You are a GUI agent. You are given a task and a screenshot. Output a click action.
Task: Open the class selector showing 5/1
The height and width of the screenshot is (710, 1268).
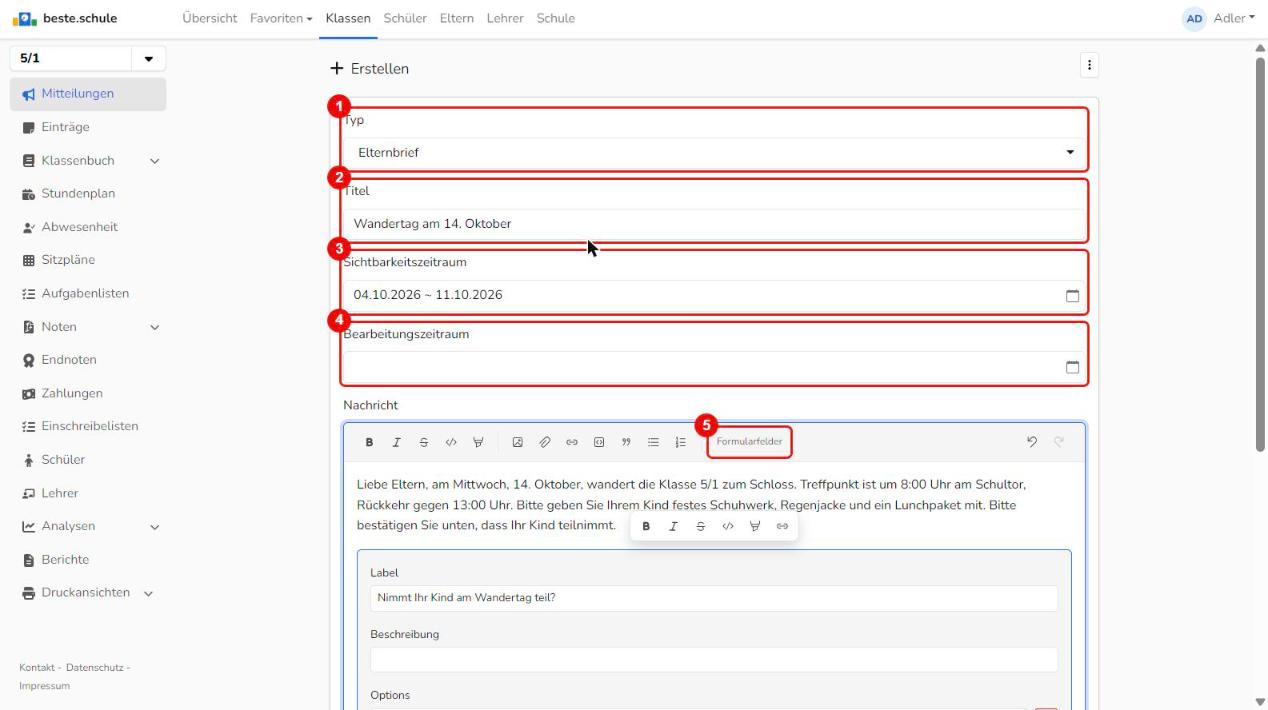88,58
